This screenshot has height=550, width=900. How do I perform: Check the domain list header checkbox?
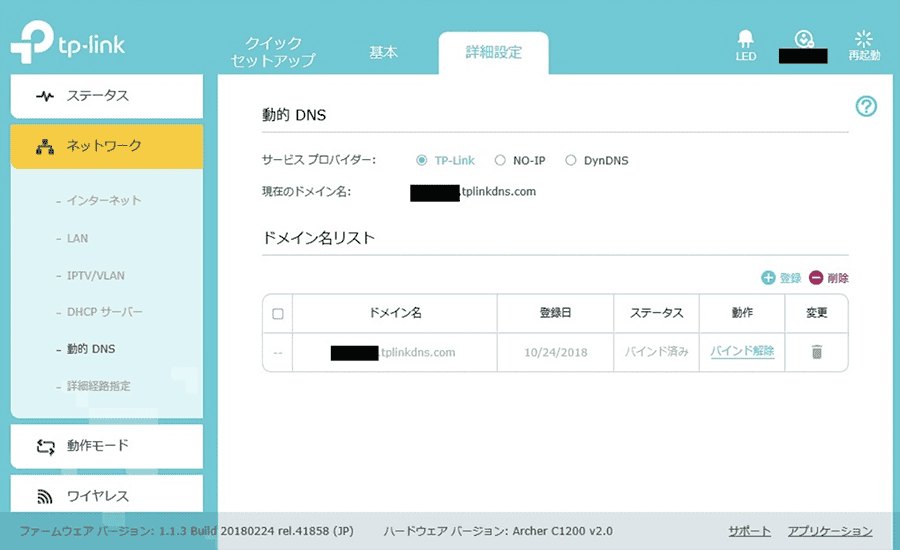tap(278, 313)
